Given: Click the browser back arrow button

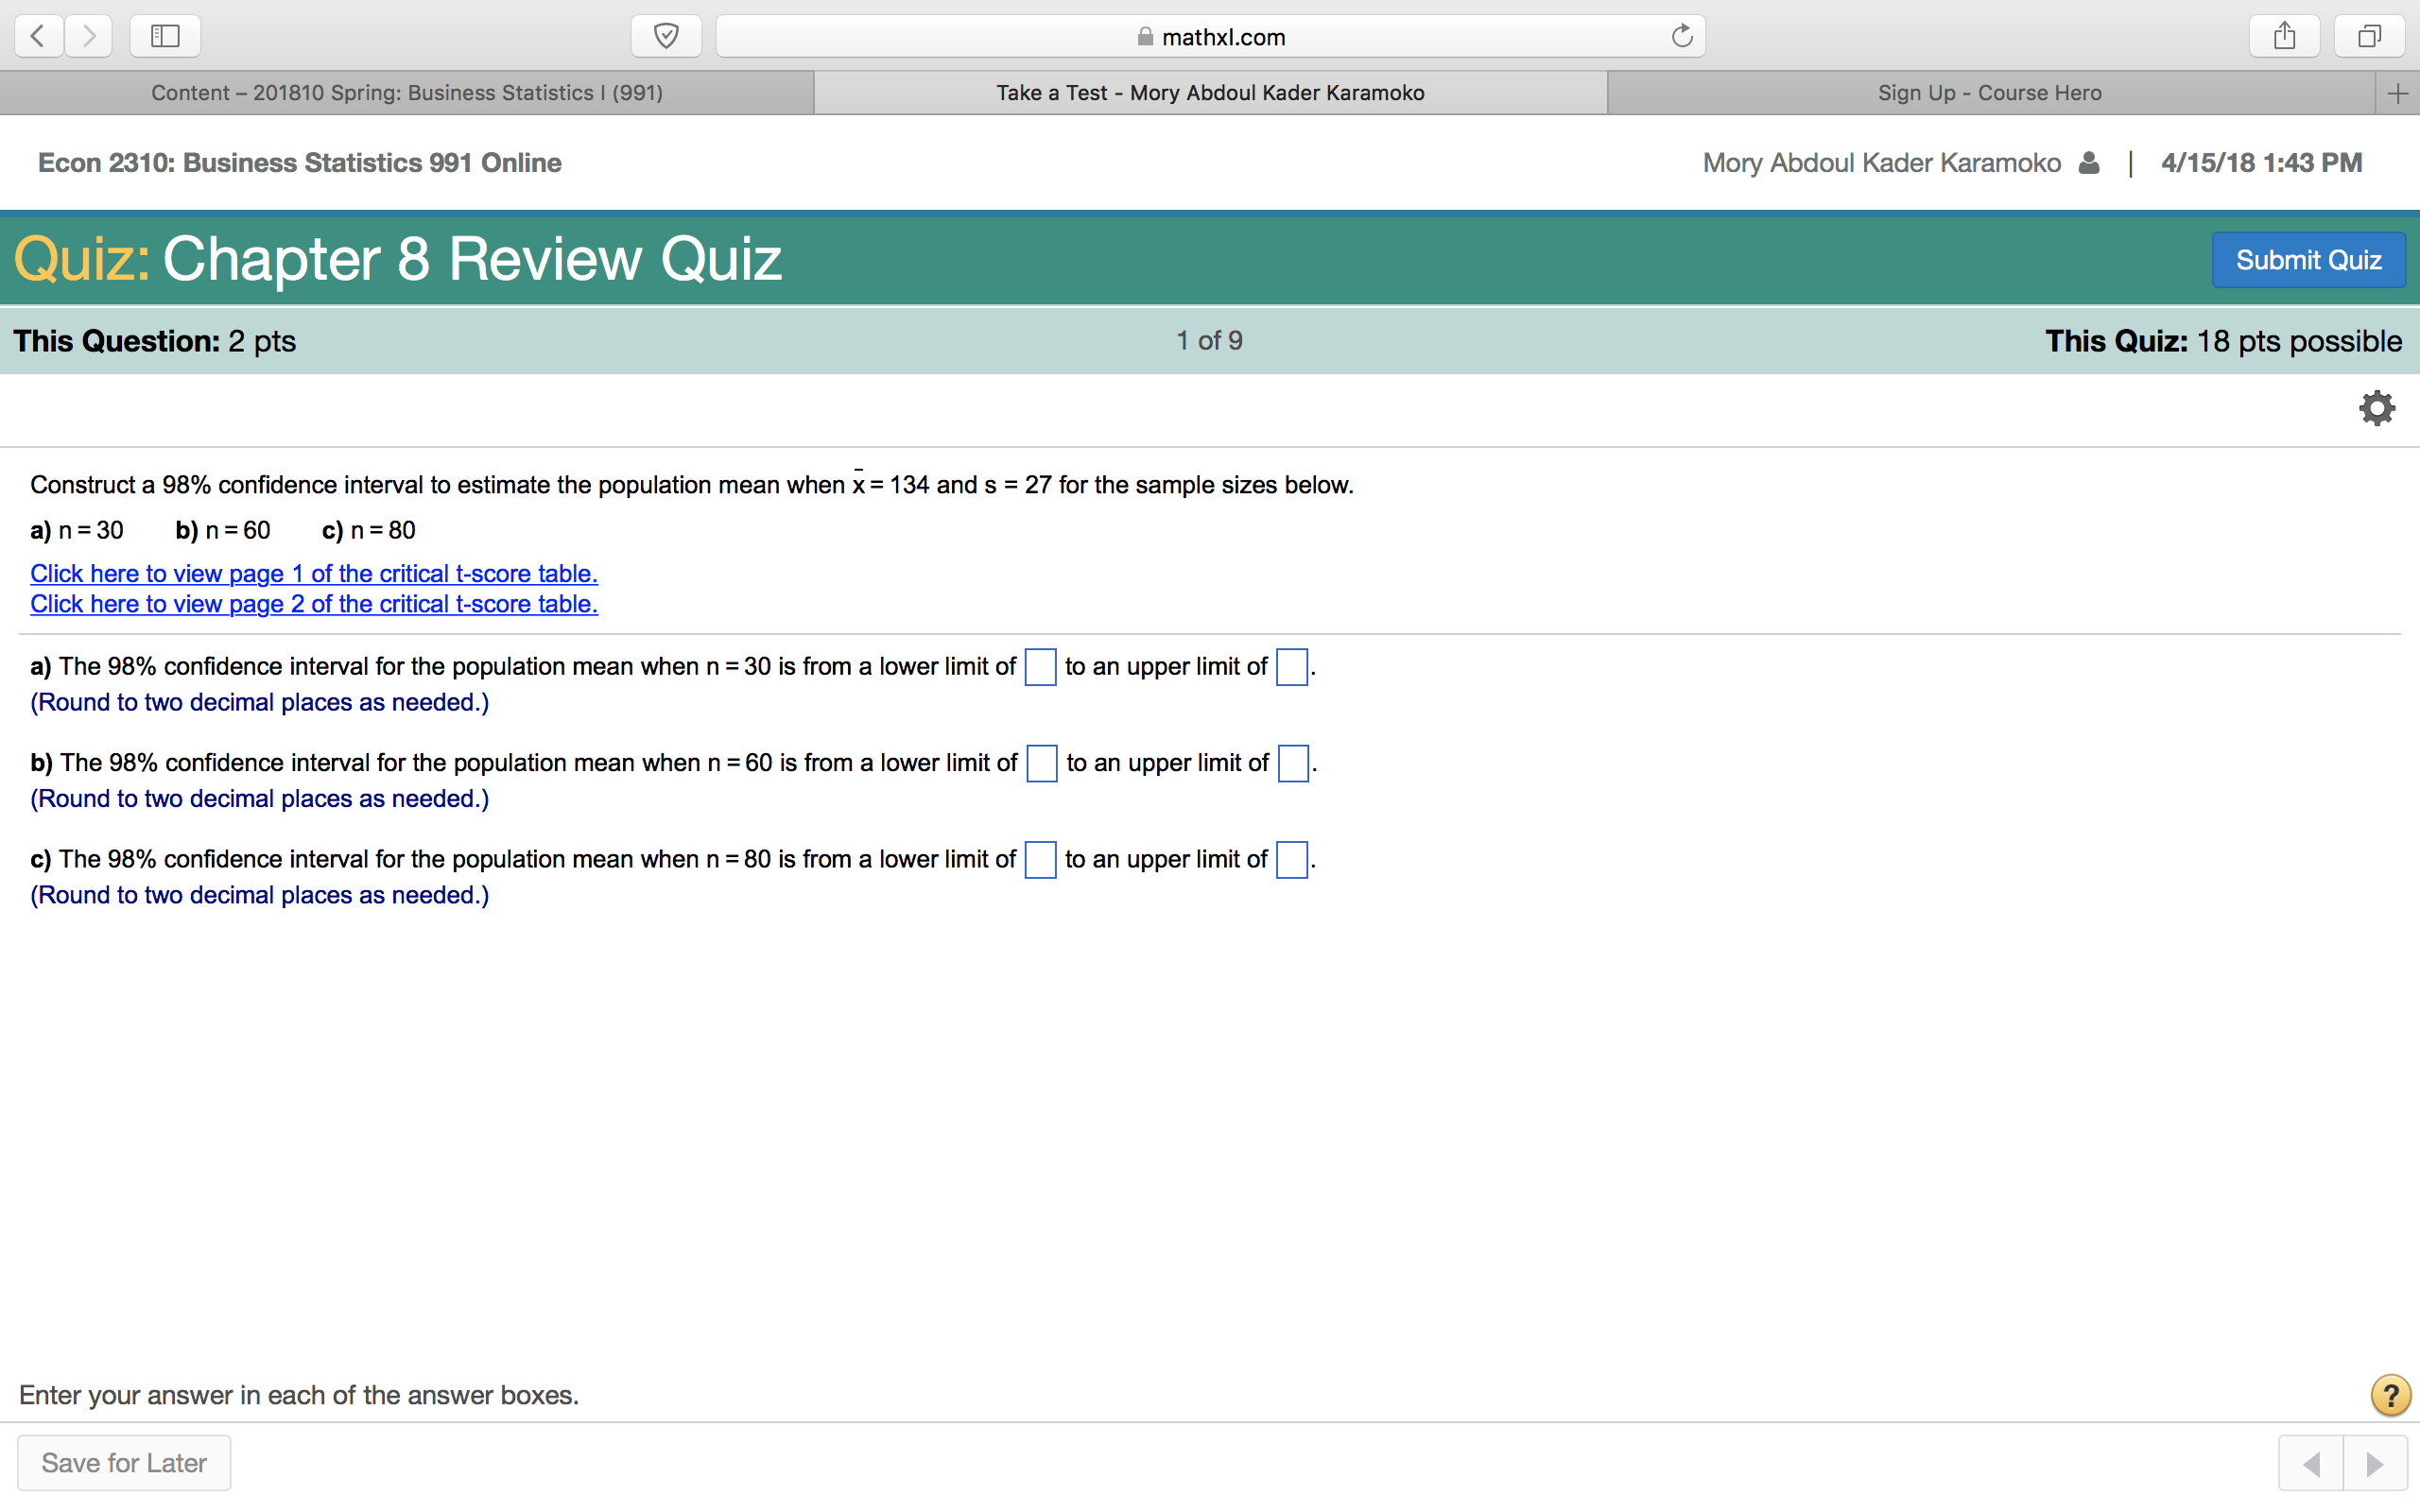Looking at the screenshot, I should point(38,37).
